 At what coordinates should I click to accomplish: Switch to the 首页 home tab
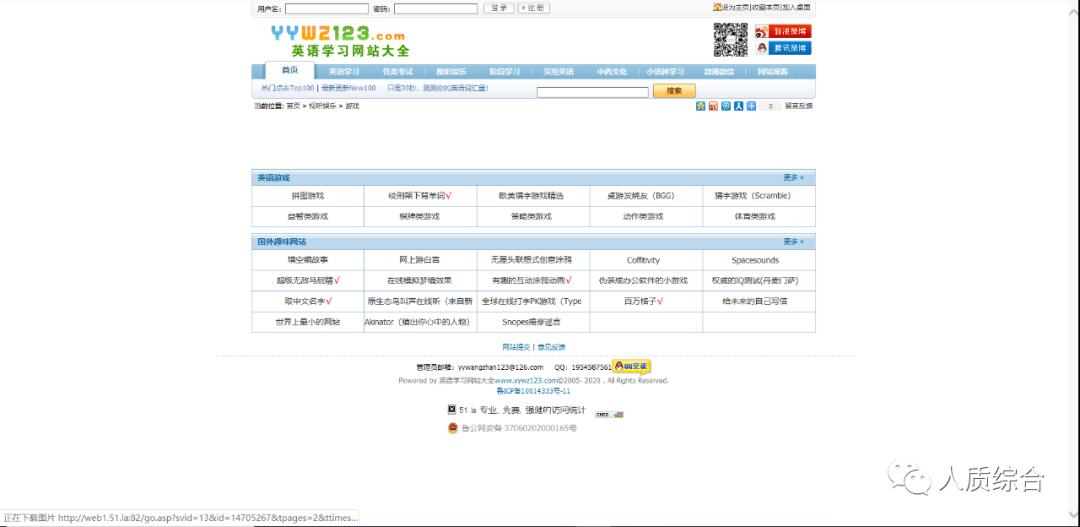click(290, 70)
